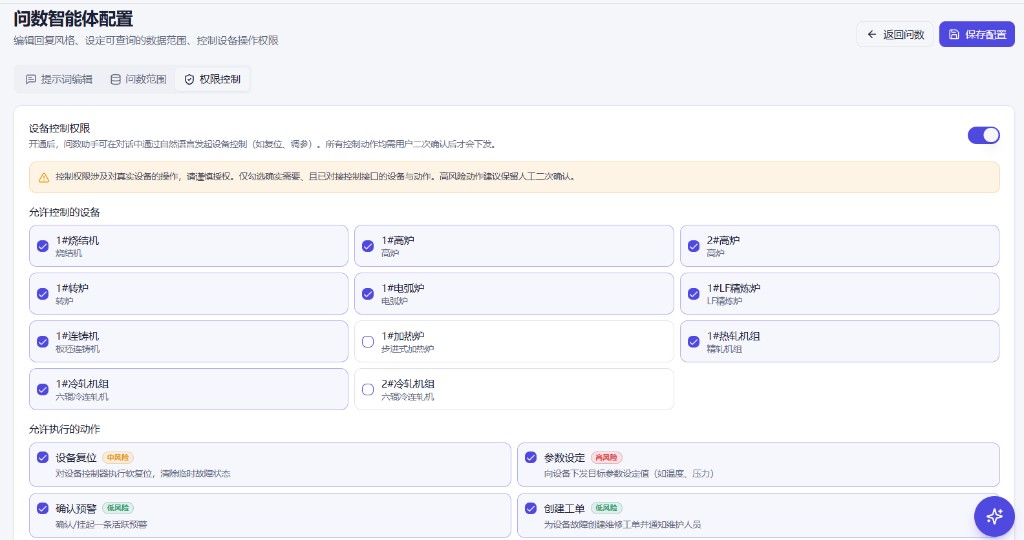Click the shield icon on 权限控制 tab

[x=189, y=80]
